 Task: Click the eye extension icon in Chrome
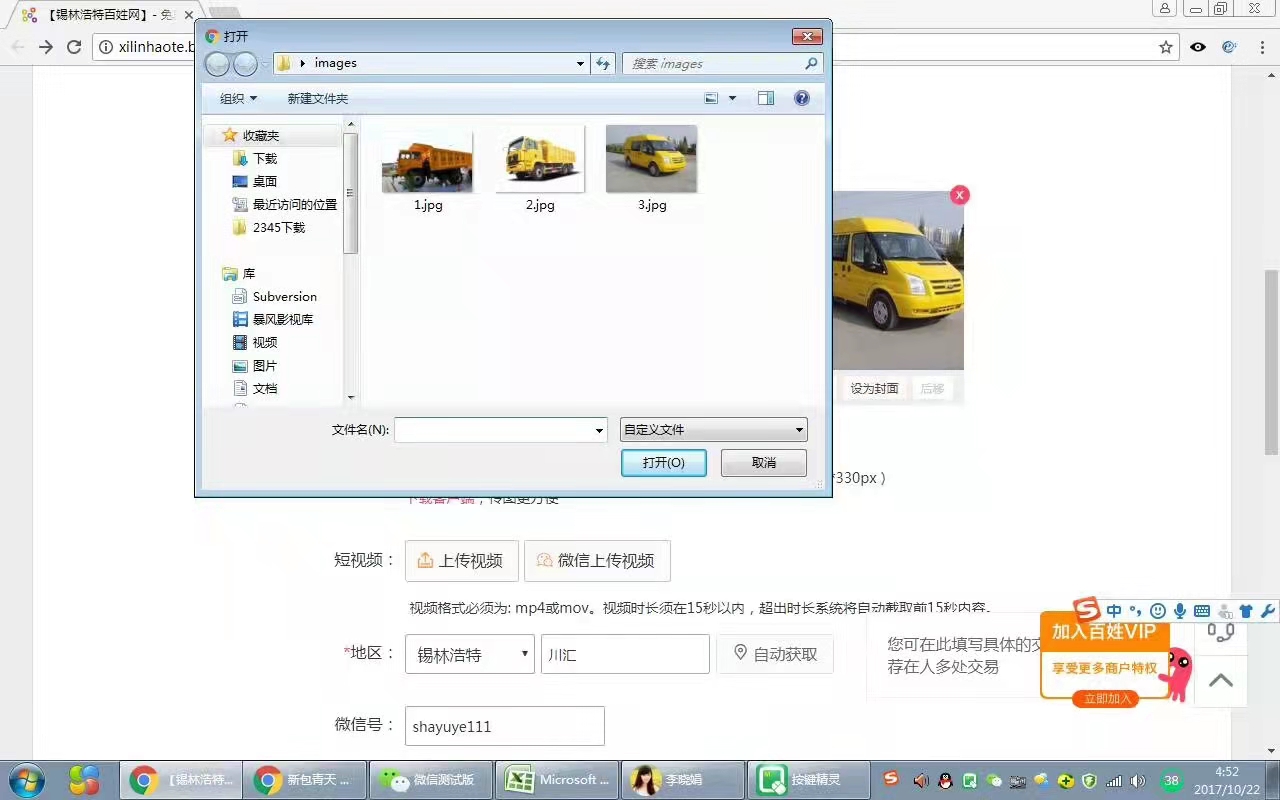1198,47
